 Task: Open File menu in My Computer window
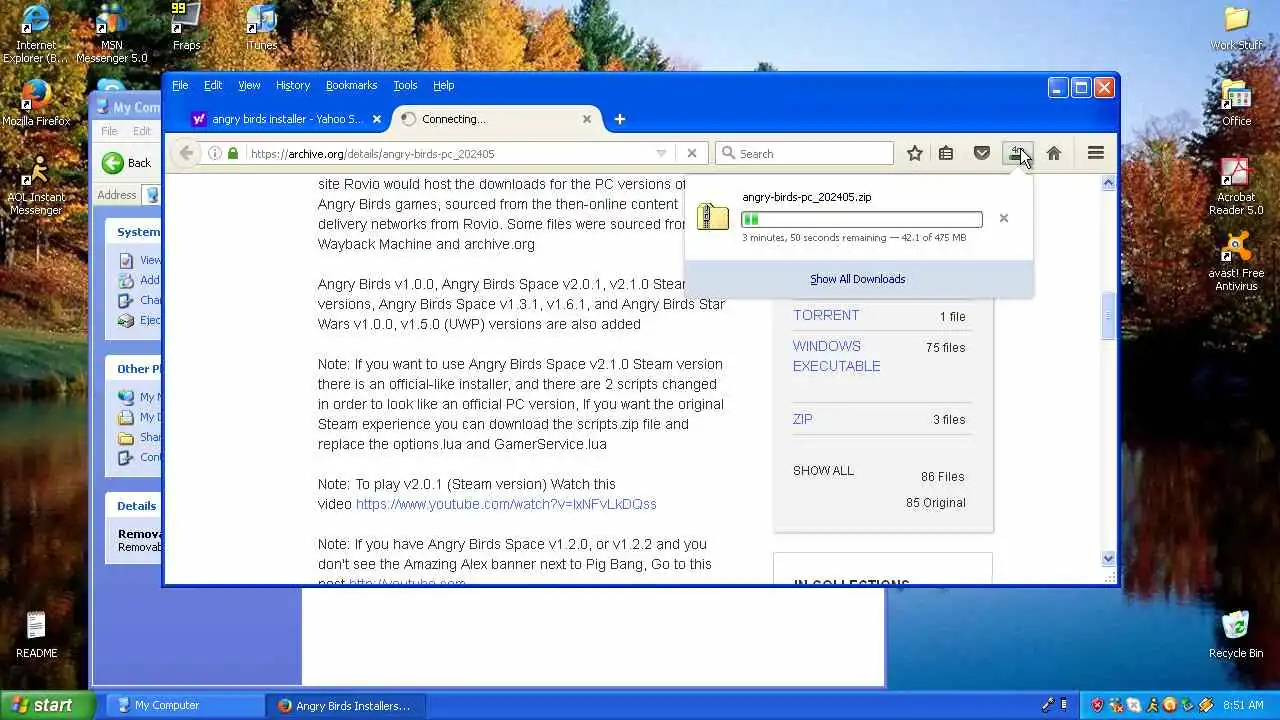109,131
